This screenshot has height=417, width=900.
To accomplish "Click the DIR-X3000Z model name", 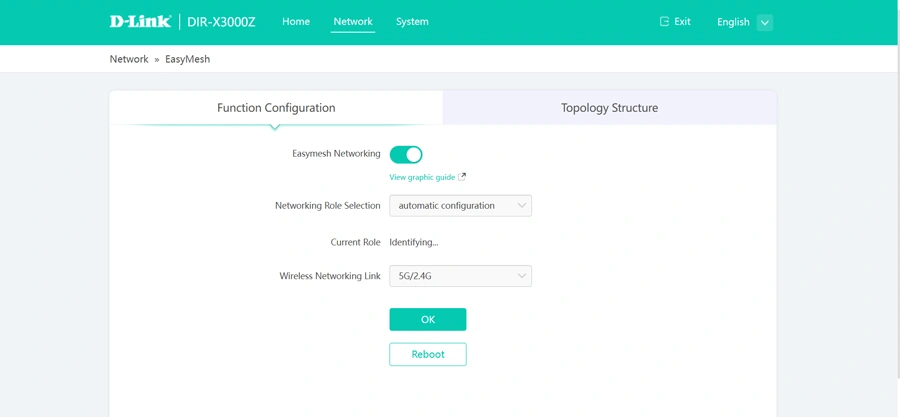I will click(222, 22).
